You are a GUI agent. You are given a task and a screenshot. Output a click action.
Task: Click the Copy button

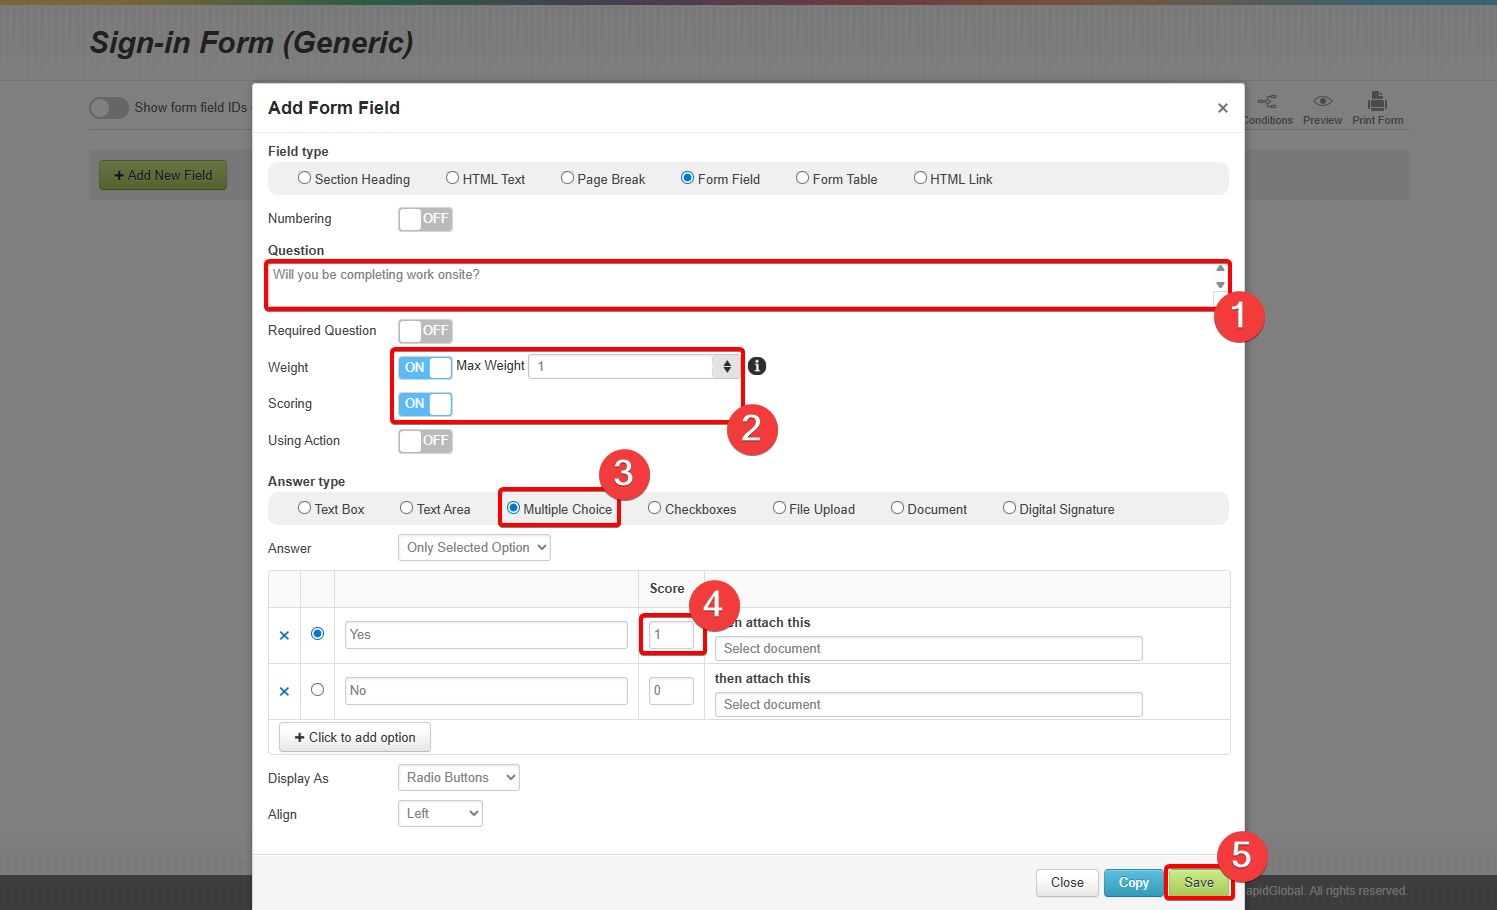(1133, 883)
